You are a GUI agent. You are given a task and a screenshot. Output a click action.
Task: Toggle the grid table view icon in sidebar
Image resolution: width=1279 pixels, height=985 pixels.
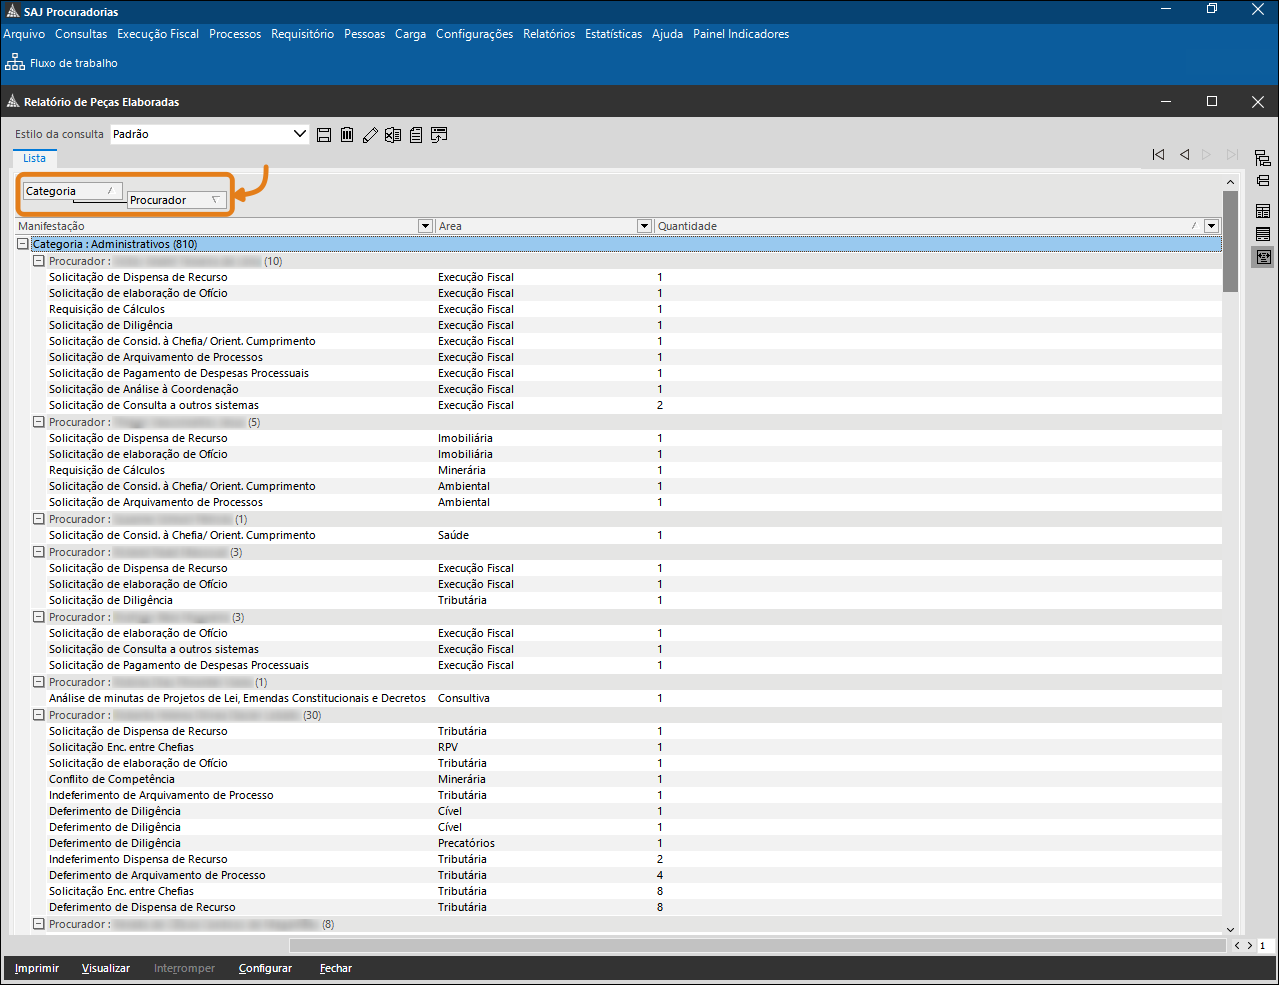(x=1263, y=211)
